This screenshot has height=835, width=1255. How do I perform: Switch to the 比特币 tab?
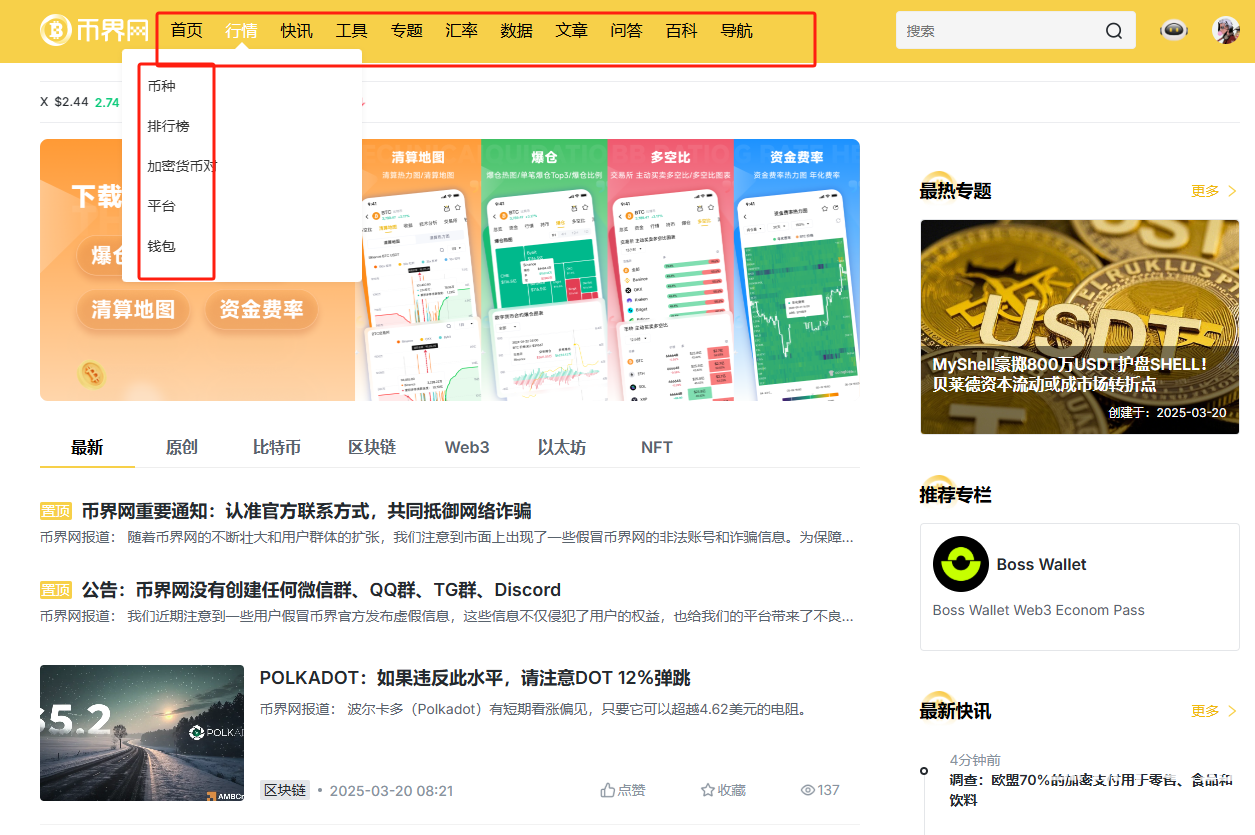276,447
